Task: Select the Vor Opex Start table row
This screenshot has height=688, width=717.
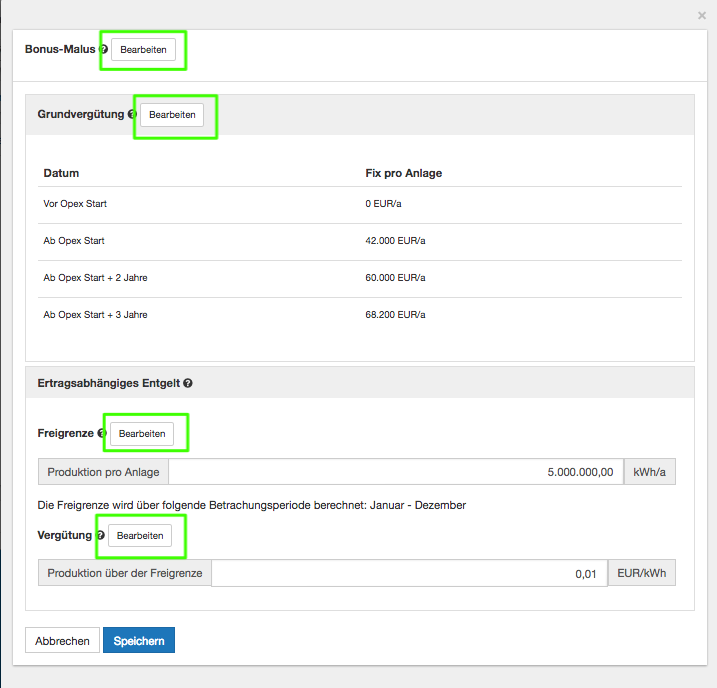Action: [360, 204]
